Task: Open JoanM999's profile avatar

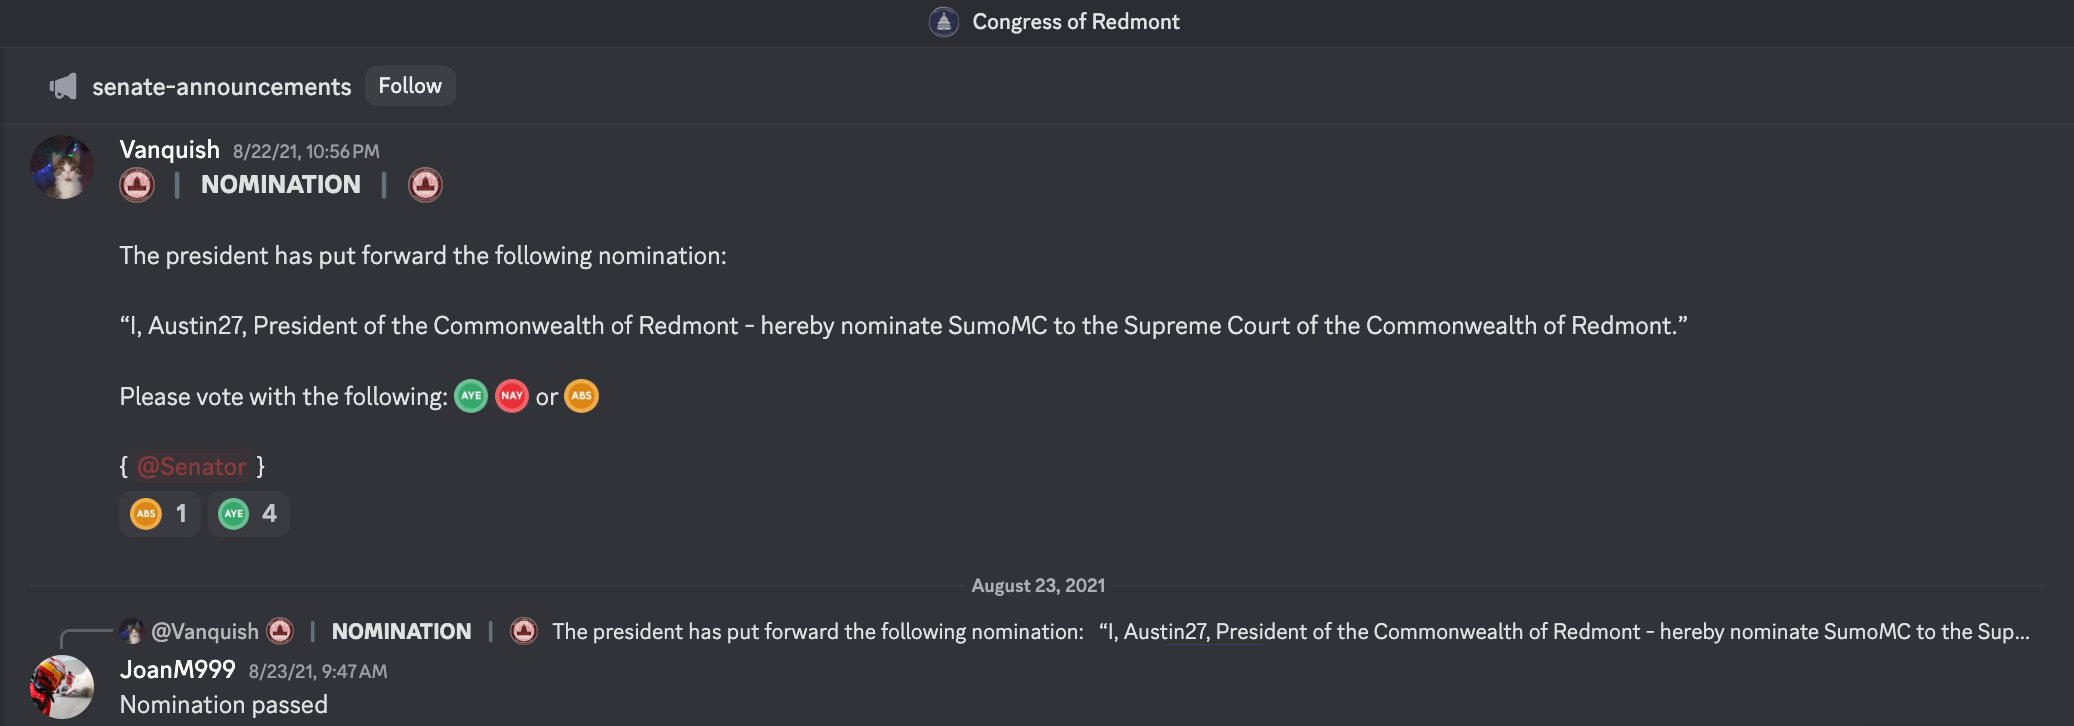Action: pyautogui.click(x=62, y=687)
